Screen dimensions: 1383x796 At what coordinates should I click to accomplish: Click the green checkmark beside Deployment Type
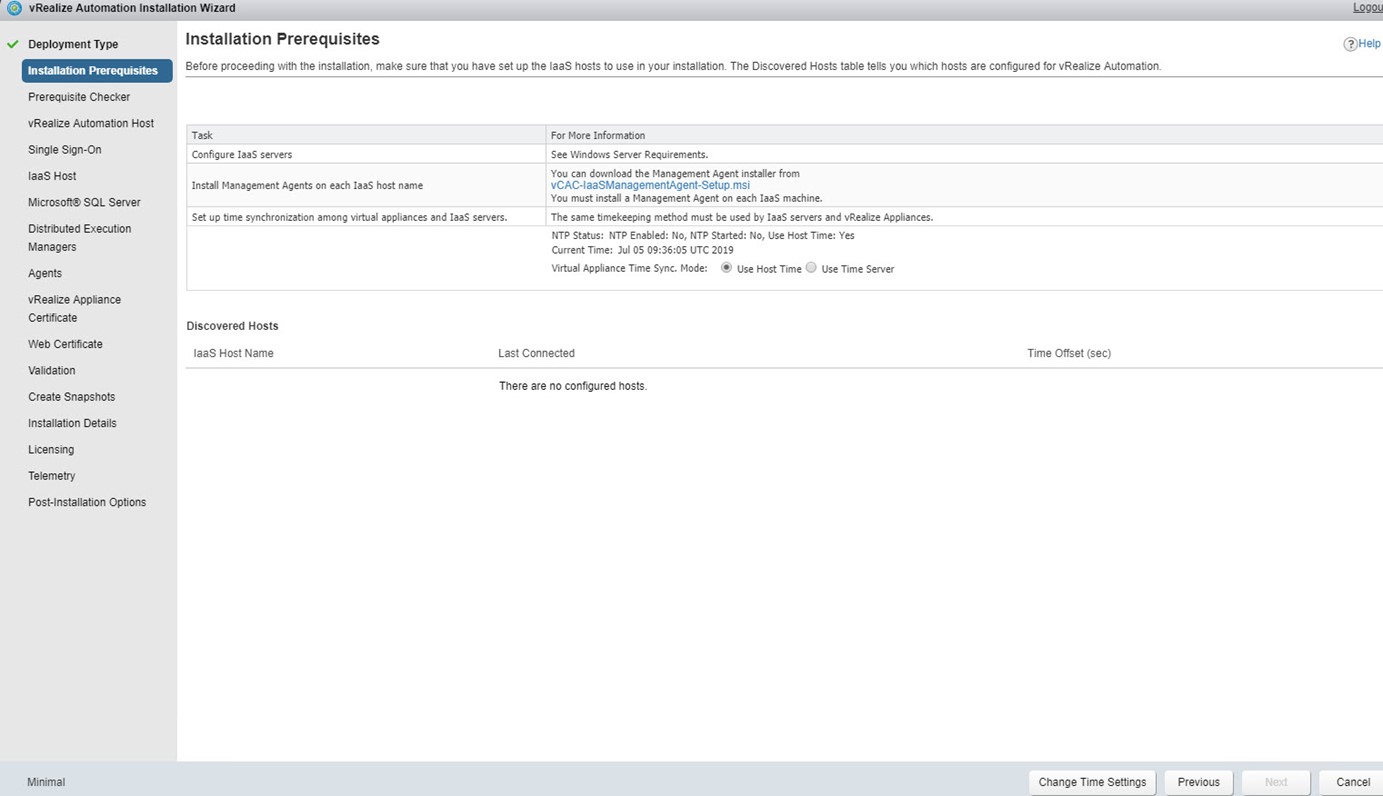pyautogui.click(x=13, y=44)
